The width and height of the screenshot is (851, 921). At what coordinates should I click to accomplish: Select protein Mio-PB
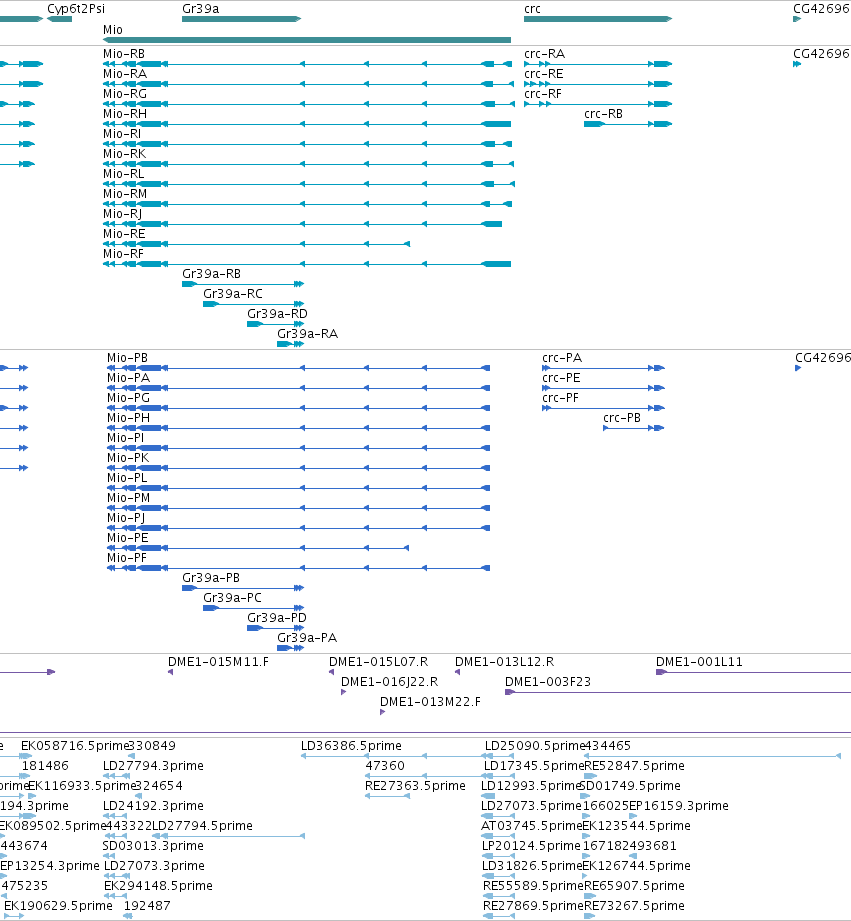pyautogui.click(x=127, y=358)
